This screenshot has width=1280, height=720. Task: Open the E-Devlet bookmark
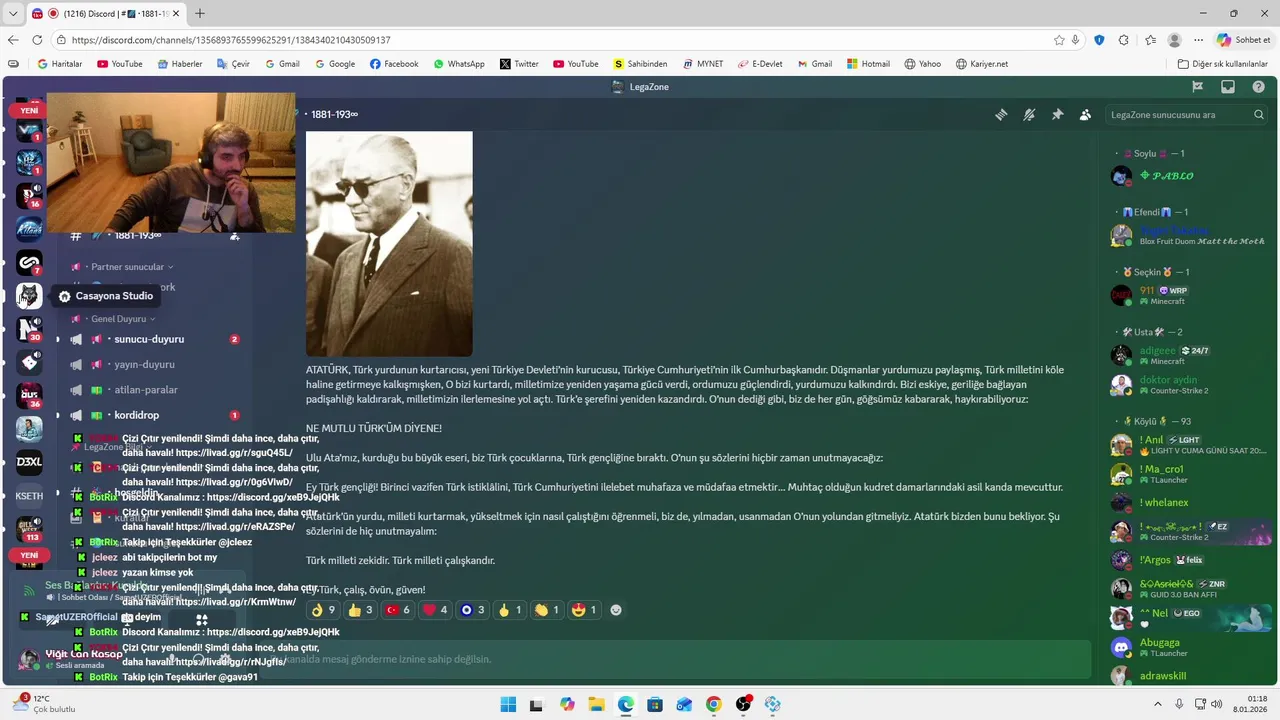(760, 64)
